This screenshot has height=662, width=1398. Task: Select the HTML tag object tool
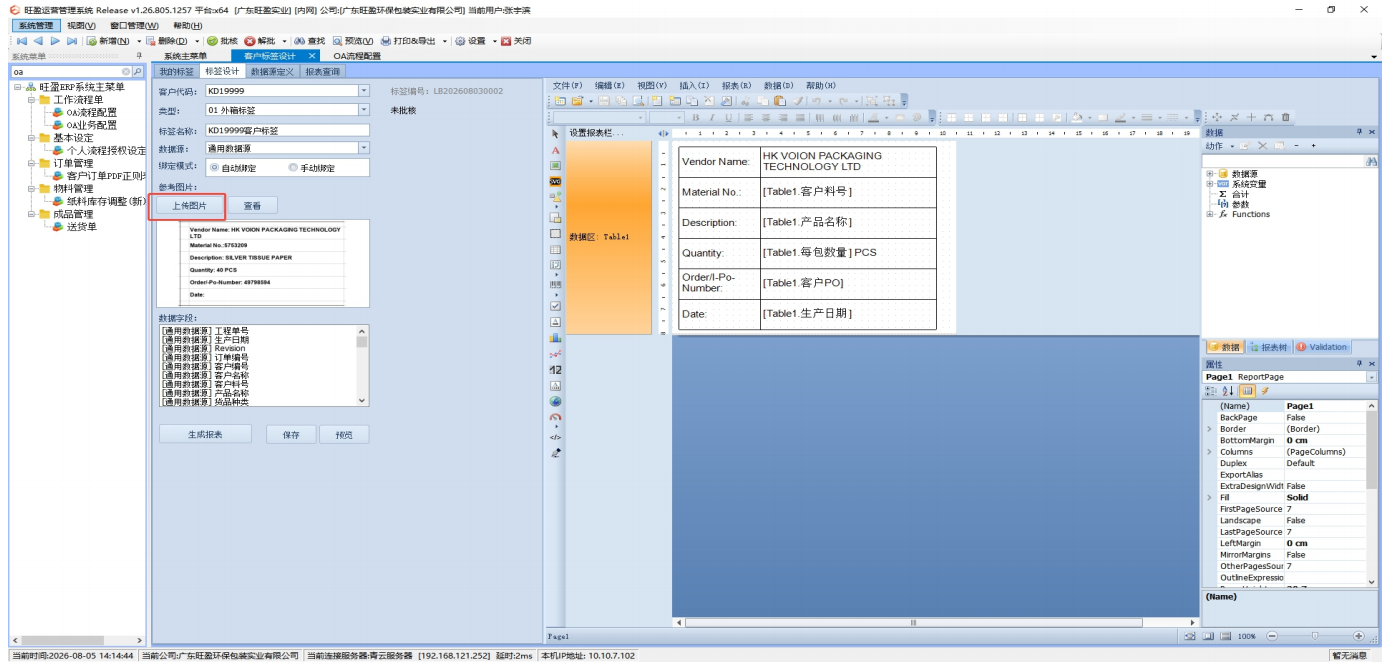[556, 437]
